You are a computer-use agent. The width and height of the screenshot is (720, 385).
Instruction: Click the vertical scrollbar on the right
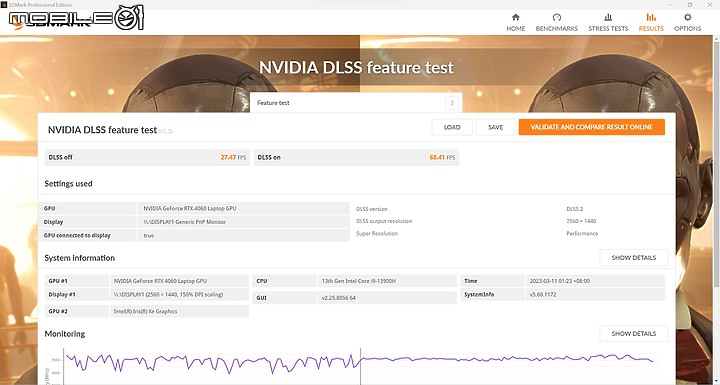716,211
